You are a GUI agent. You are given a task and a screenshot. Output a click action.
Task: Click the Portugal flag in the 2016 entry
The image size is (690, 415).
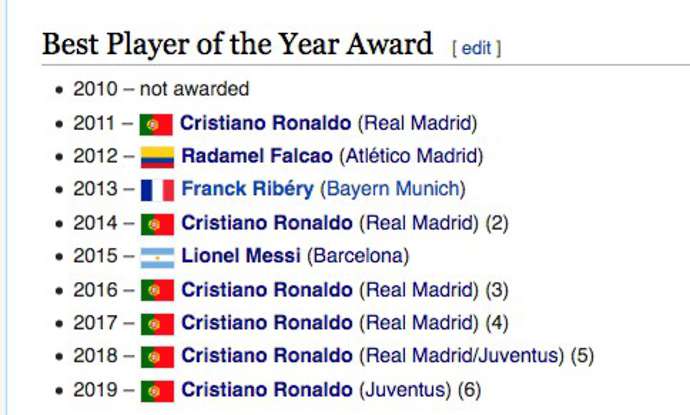coord(157,291)
